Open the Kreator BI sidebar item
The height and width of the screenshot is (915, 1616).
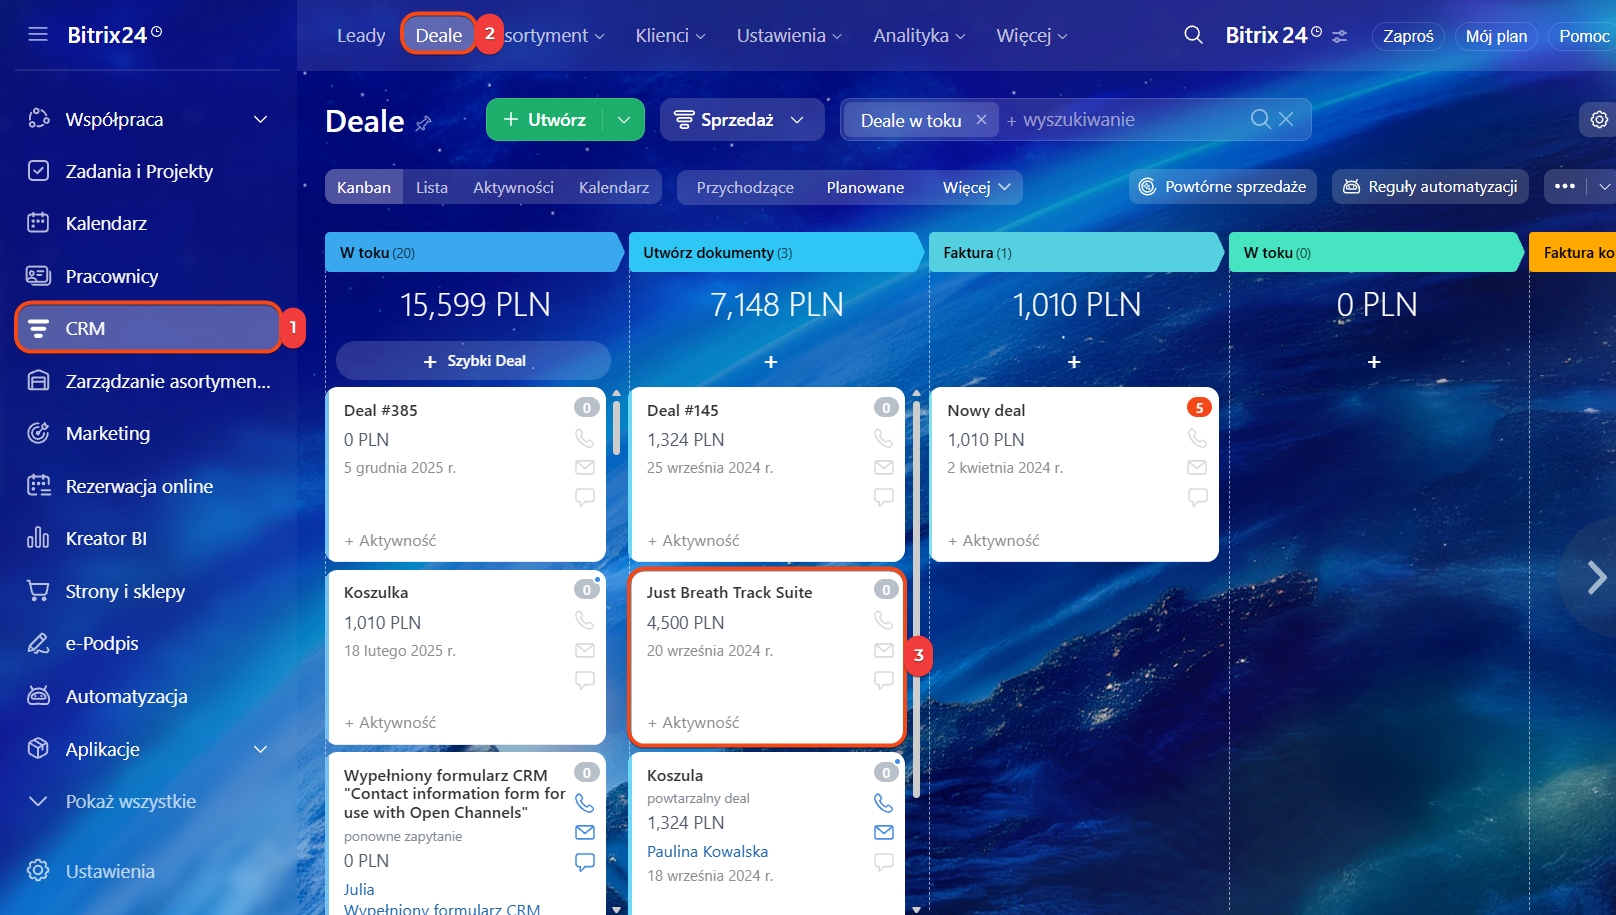coord(106,539)
